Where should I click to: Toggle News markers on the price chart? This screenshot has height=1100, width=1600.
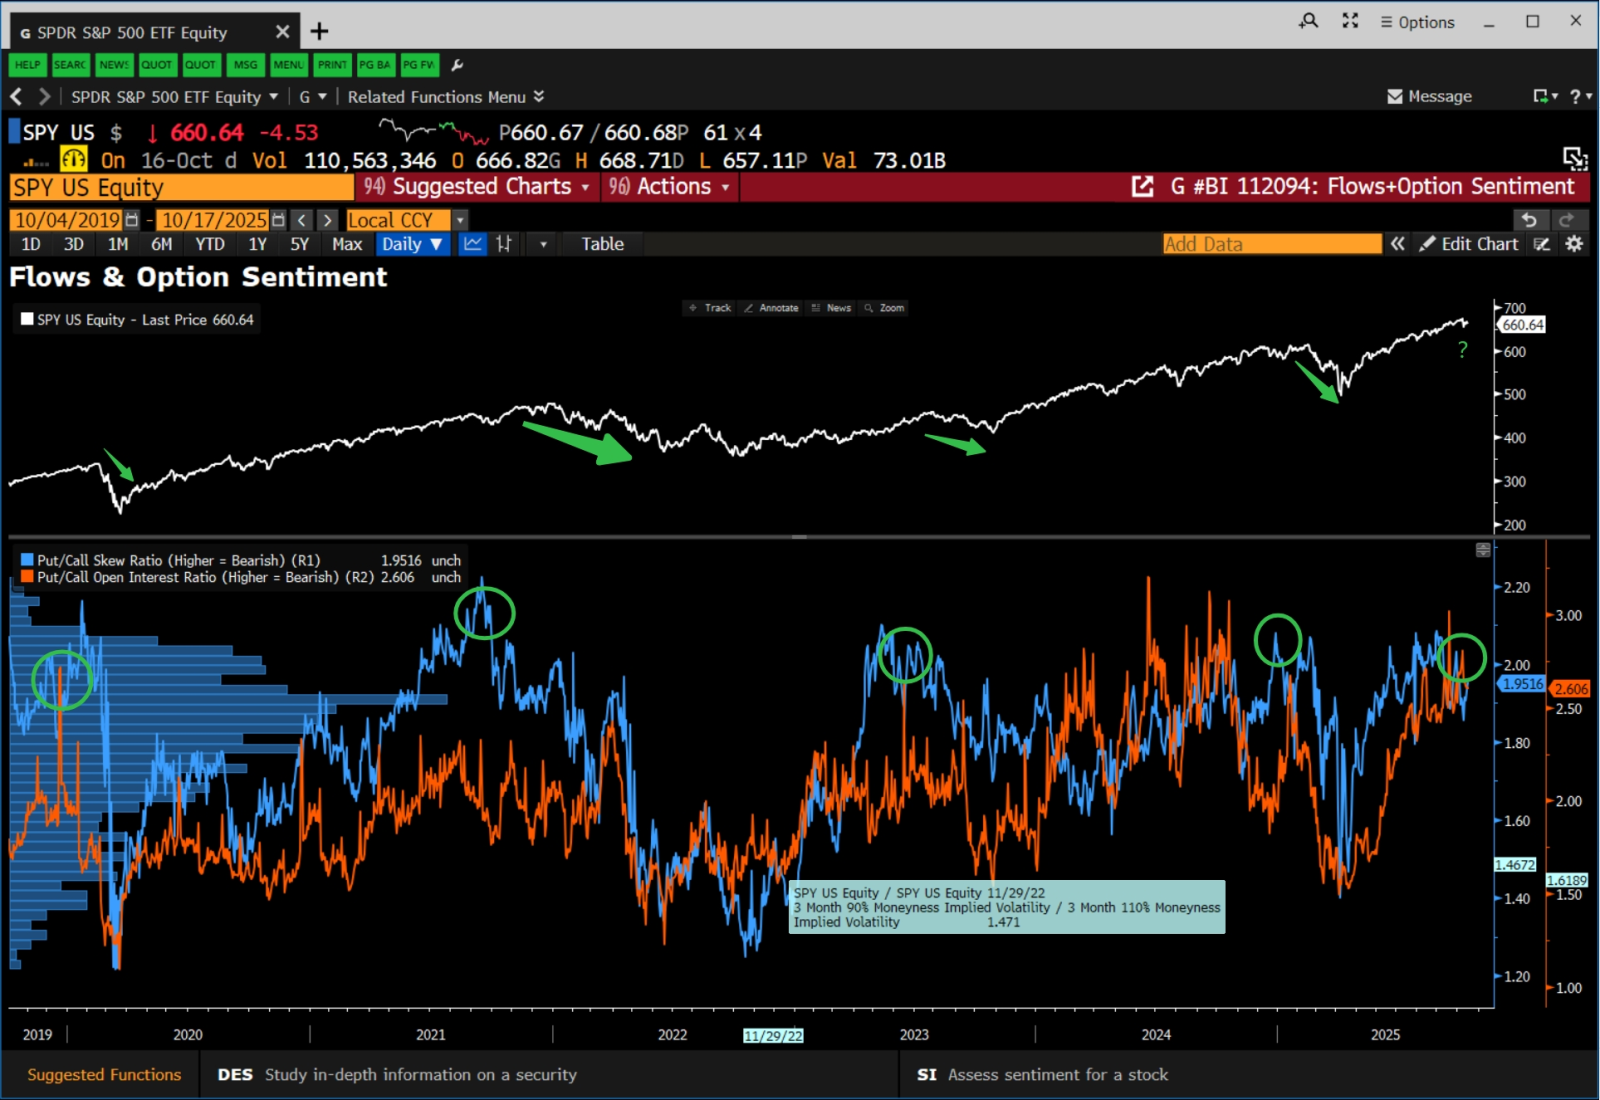(x=831, y=307)
